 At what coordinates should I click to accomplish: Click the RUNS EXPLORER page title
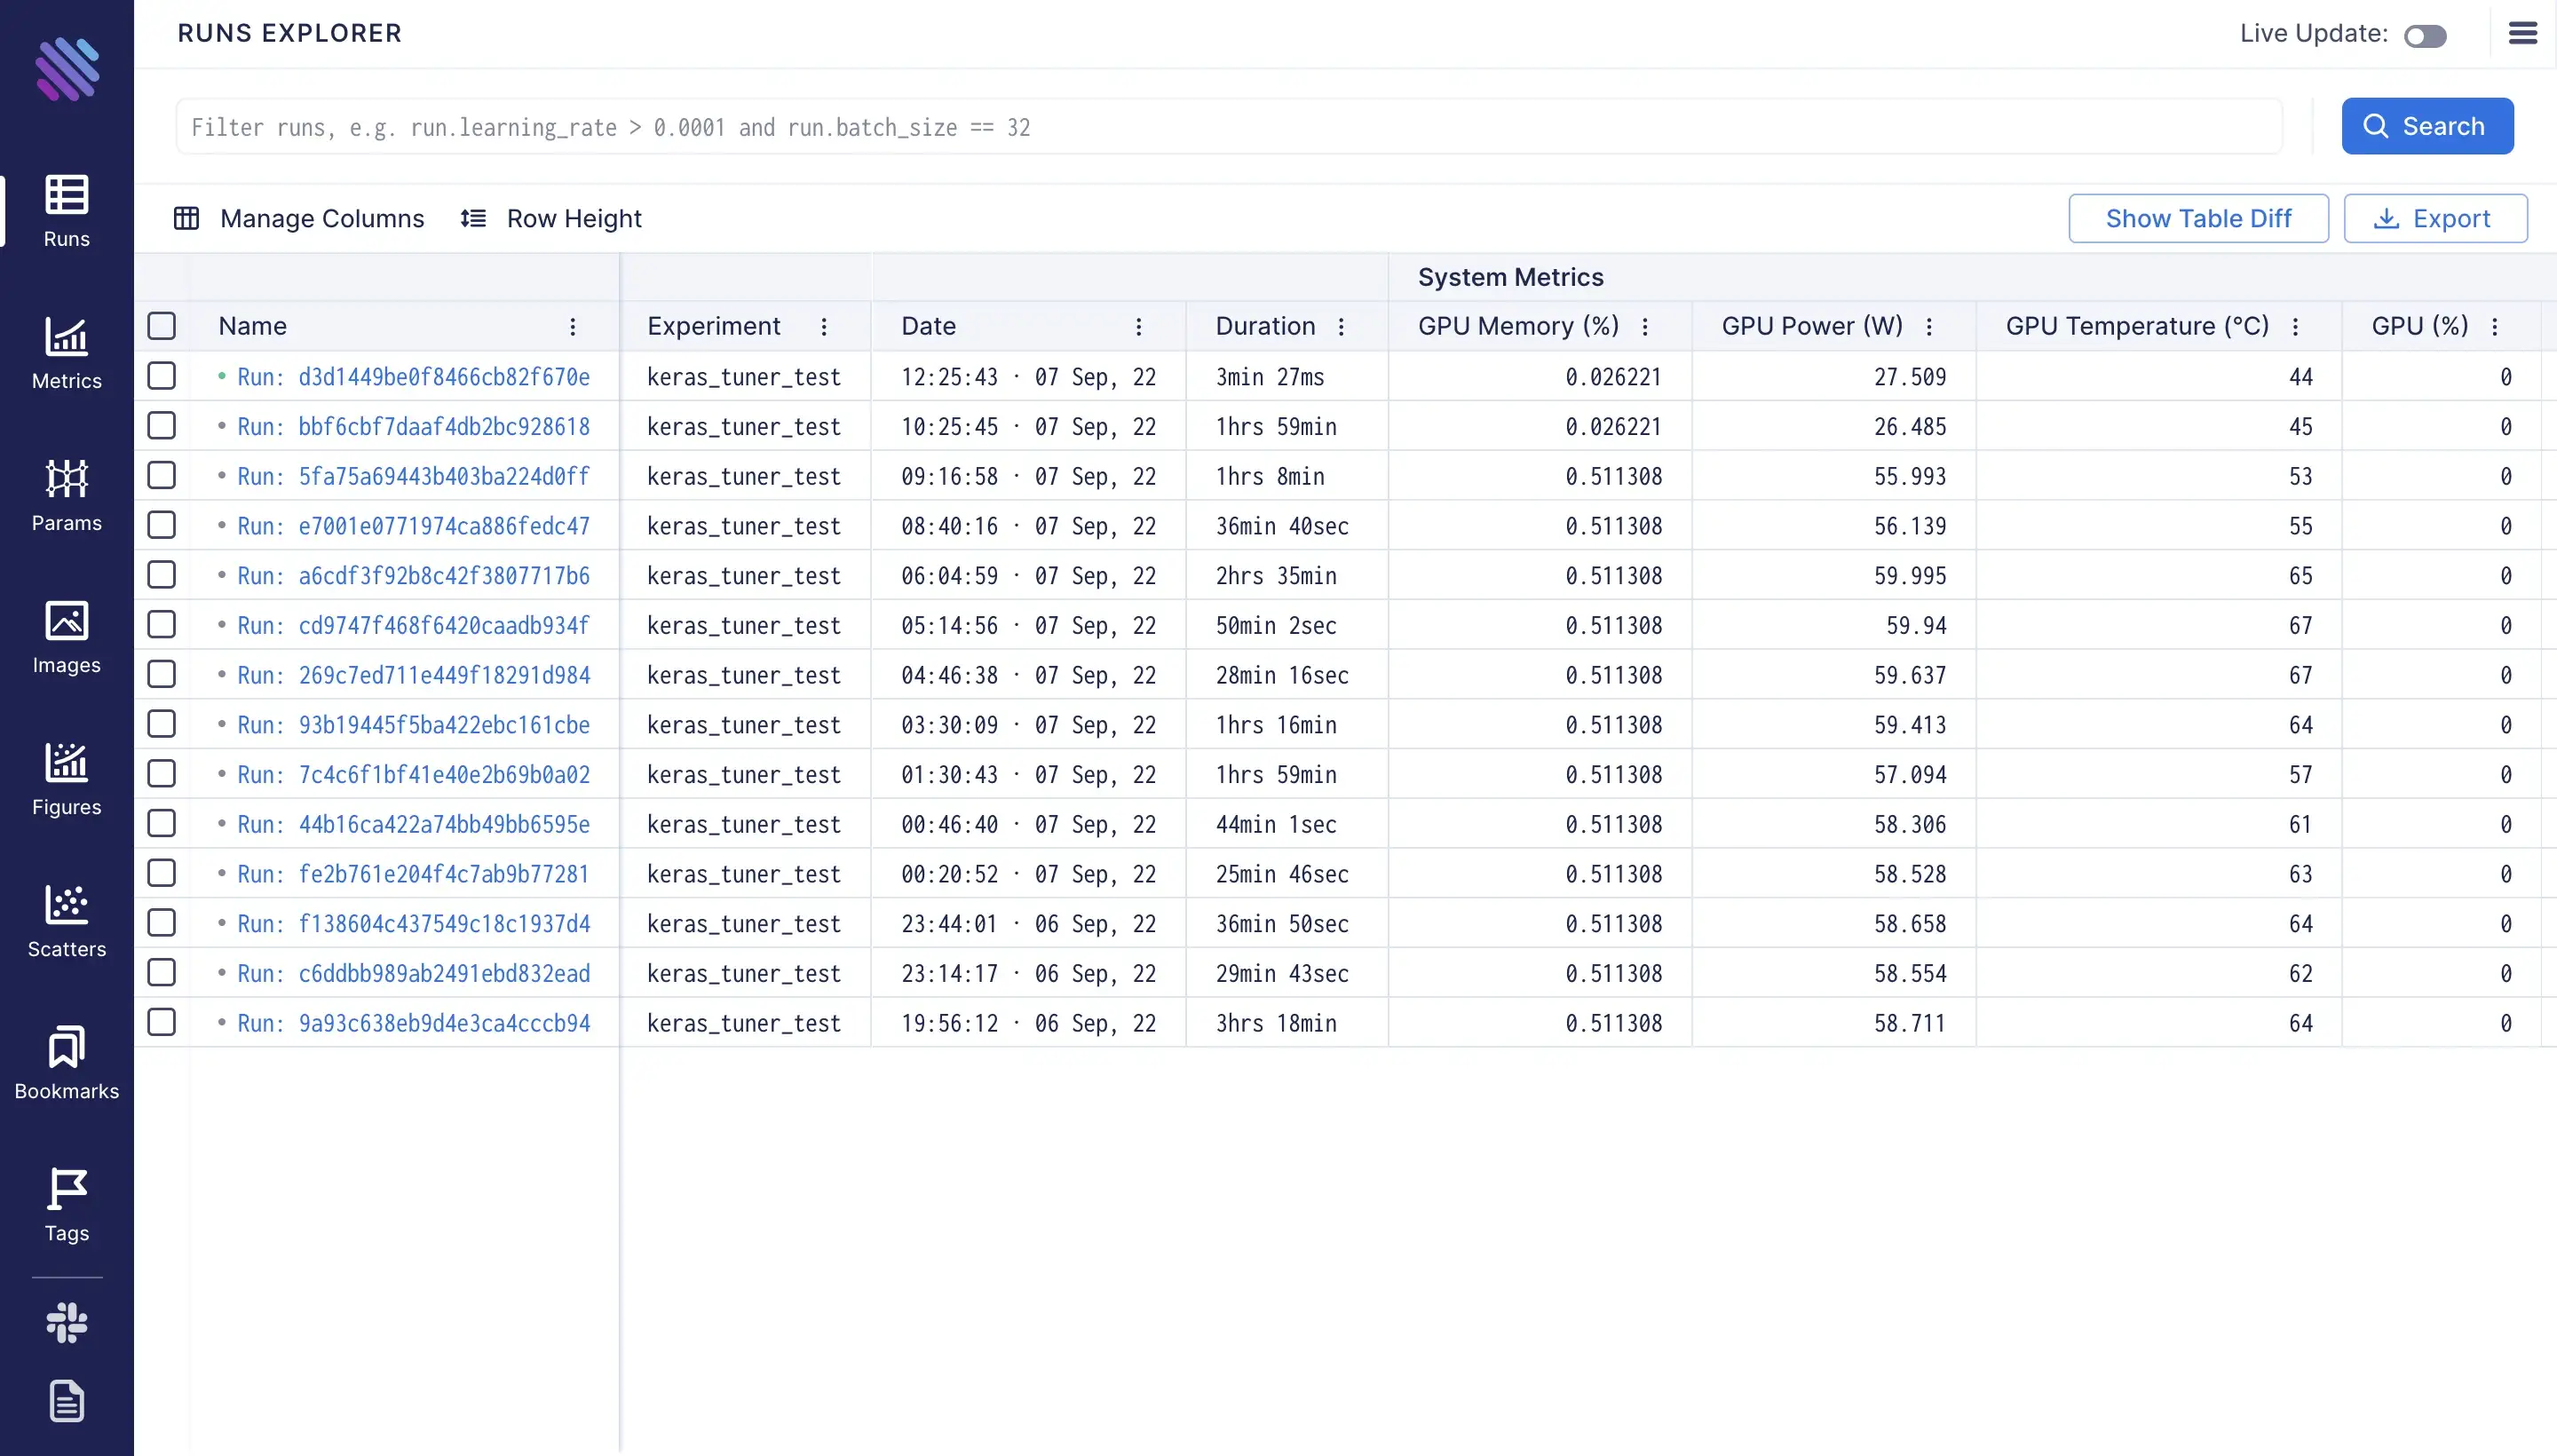coord(290,33)
